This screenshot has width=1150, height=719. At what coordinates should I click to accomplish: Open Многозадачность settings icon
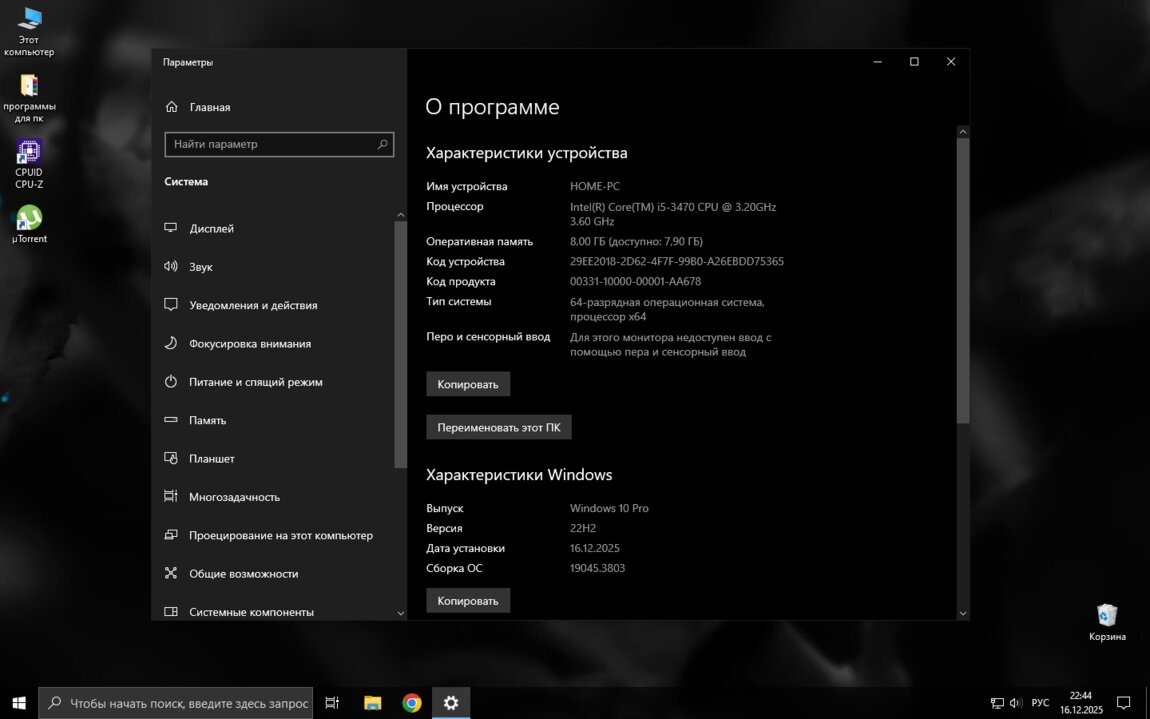click(171, 497)
